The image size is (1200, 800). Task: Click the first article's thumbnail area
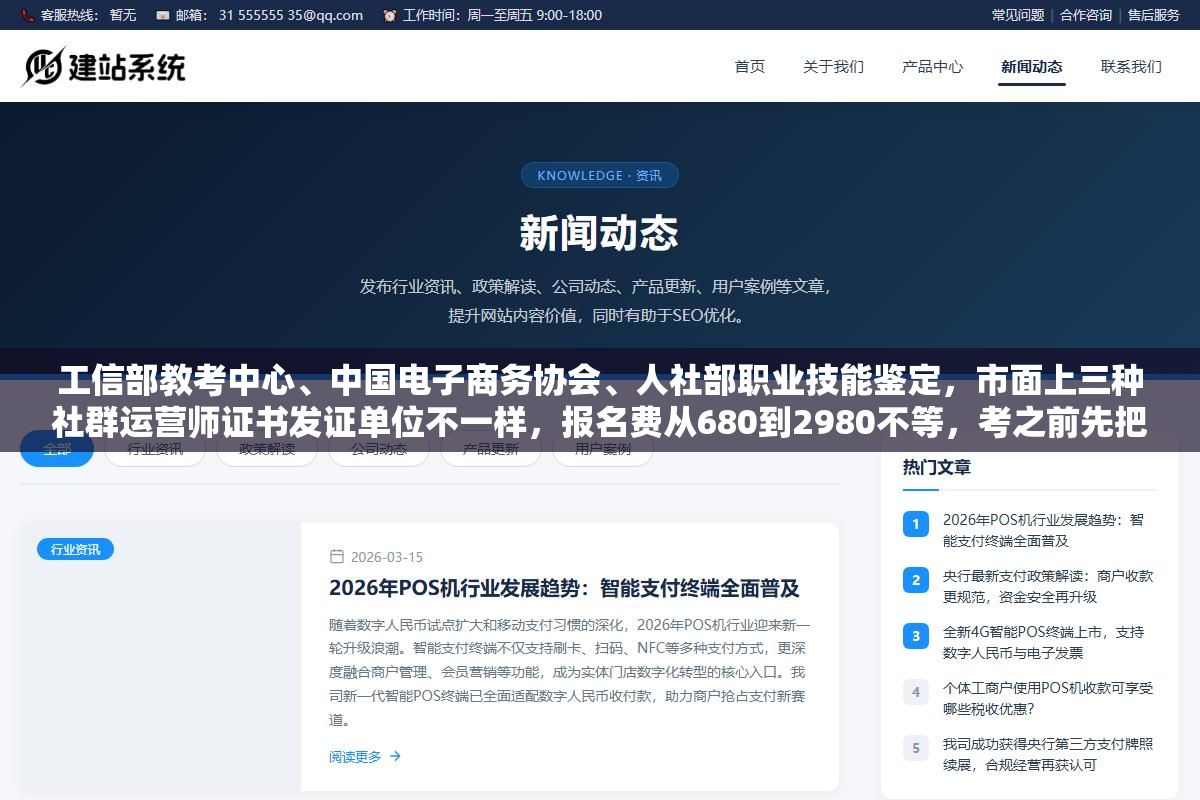click(x=160, y=656)
